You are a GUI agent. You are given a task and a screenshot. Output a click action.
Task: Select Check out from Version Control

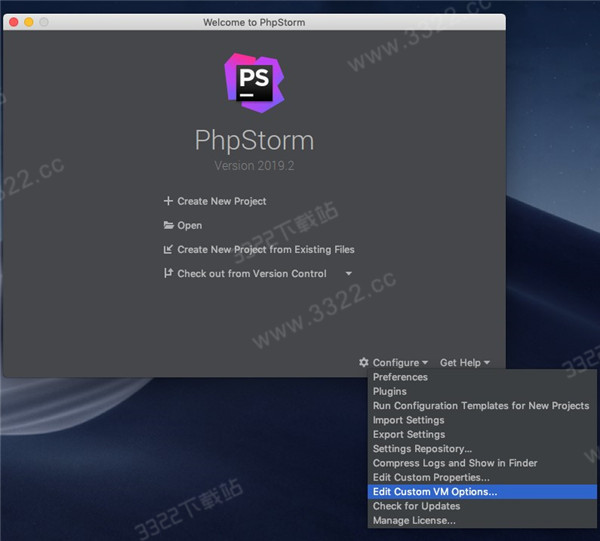(252, 274)
